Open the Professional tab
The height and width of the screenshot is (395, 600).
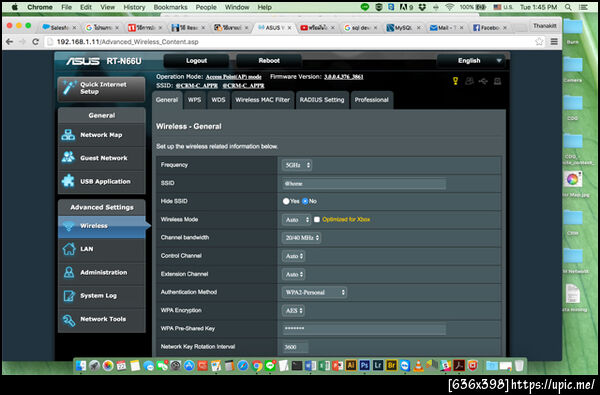[x=371, y=100]
